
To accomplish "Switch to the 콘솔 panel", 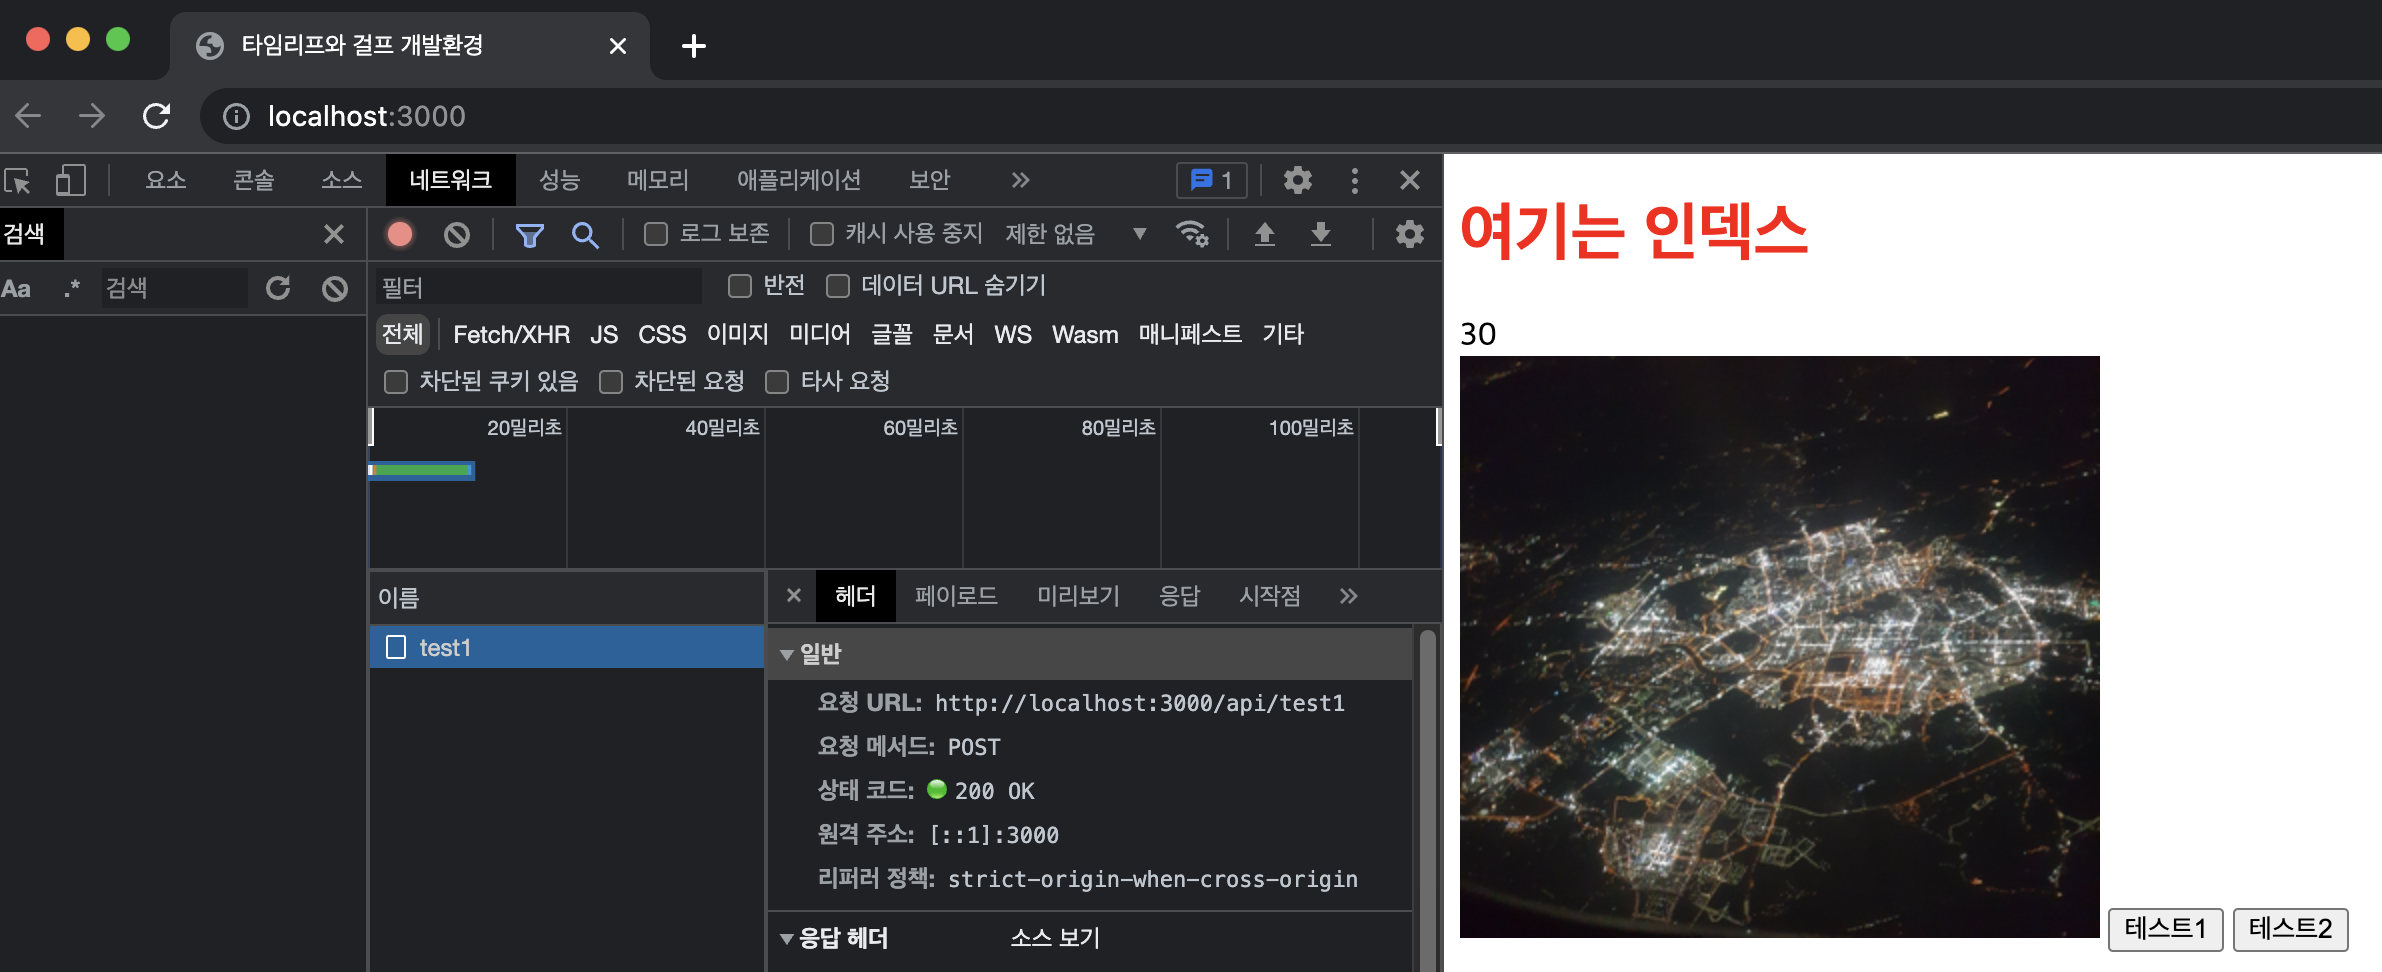I will 254,180.
